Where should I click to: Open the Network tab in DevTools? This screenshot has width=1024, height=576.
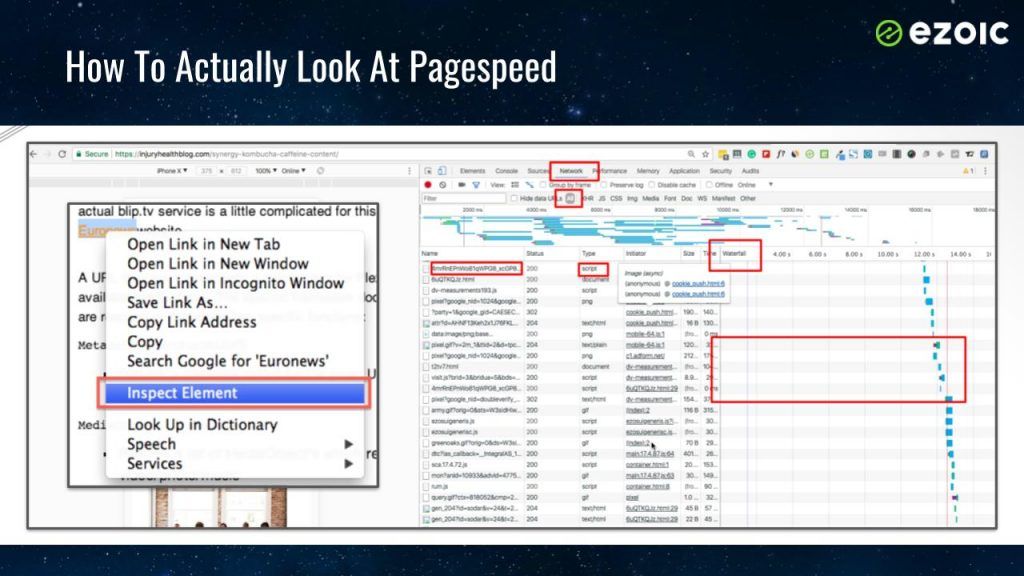(x=571, y=171)
